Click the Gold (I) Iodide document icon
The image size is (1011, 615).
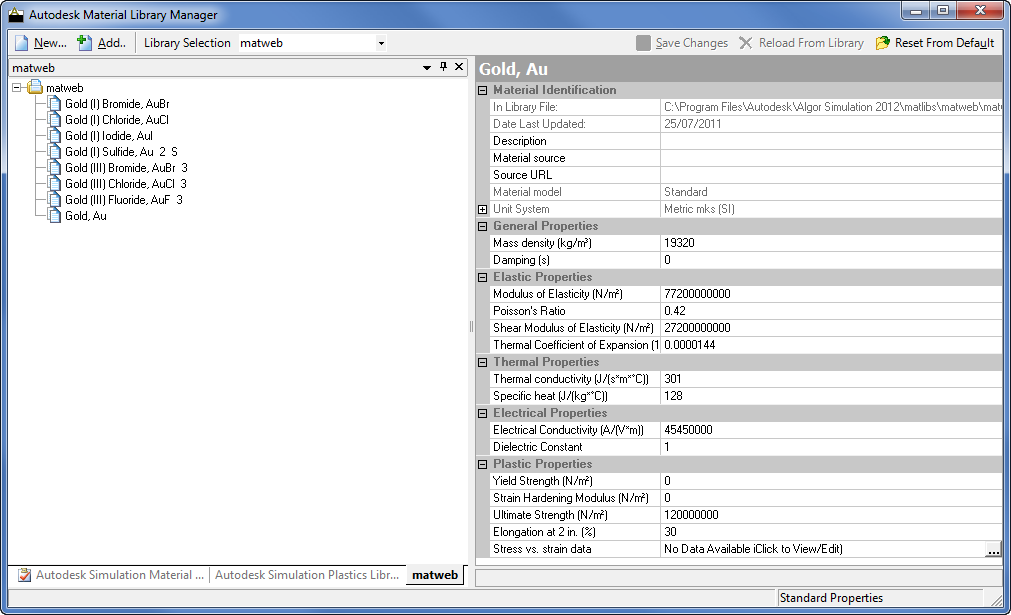click(55, 136)
